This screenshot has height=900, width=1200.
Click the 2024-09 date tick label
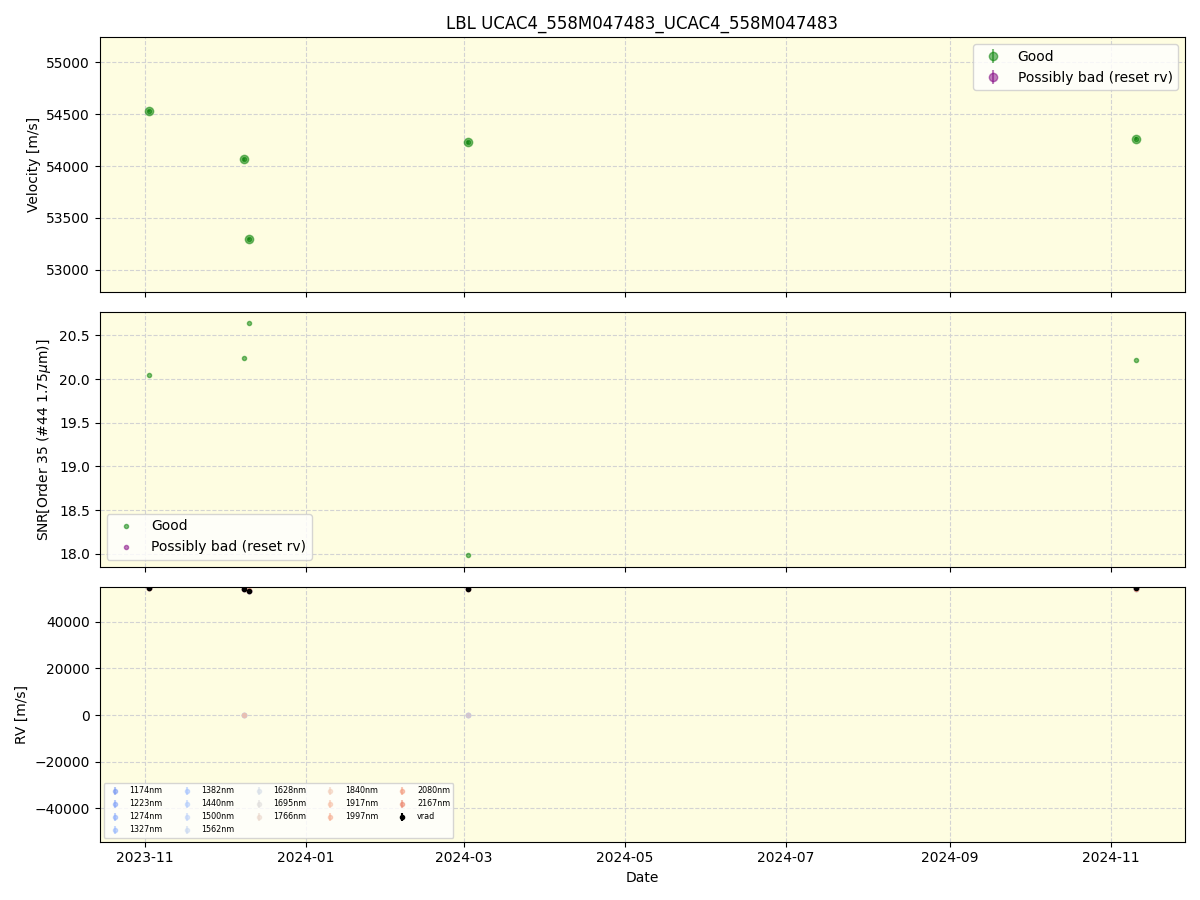(950, 855)
